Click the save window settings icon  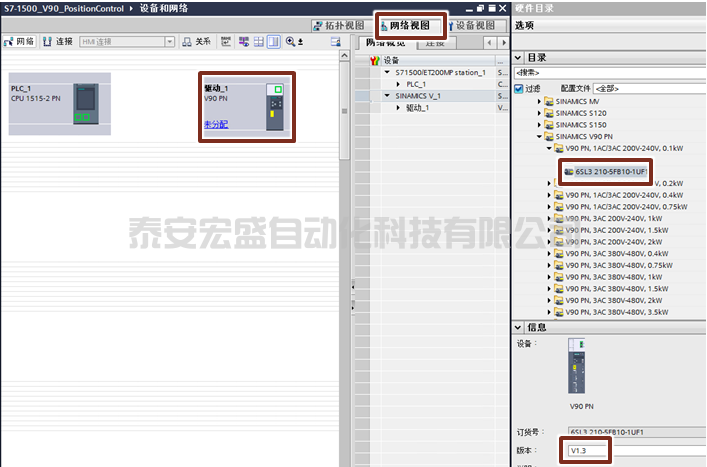[x=335, y=41]
